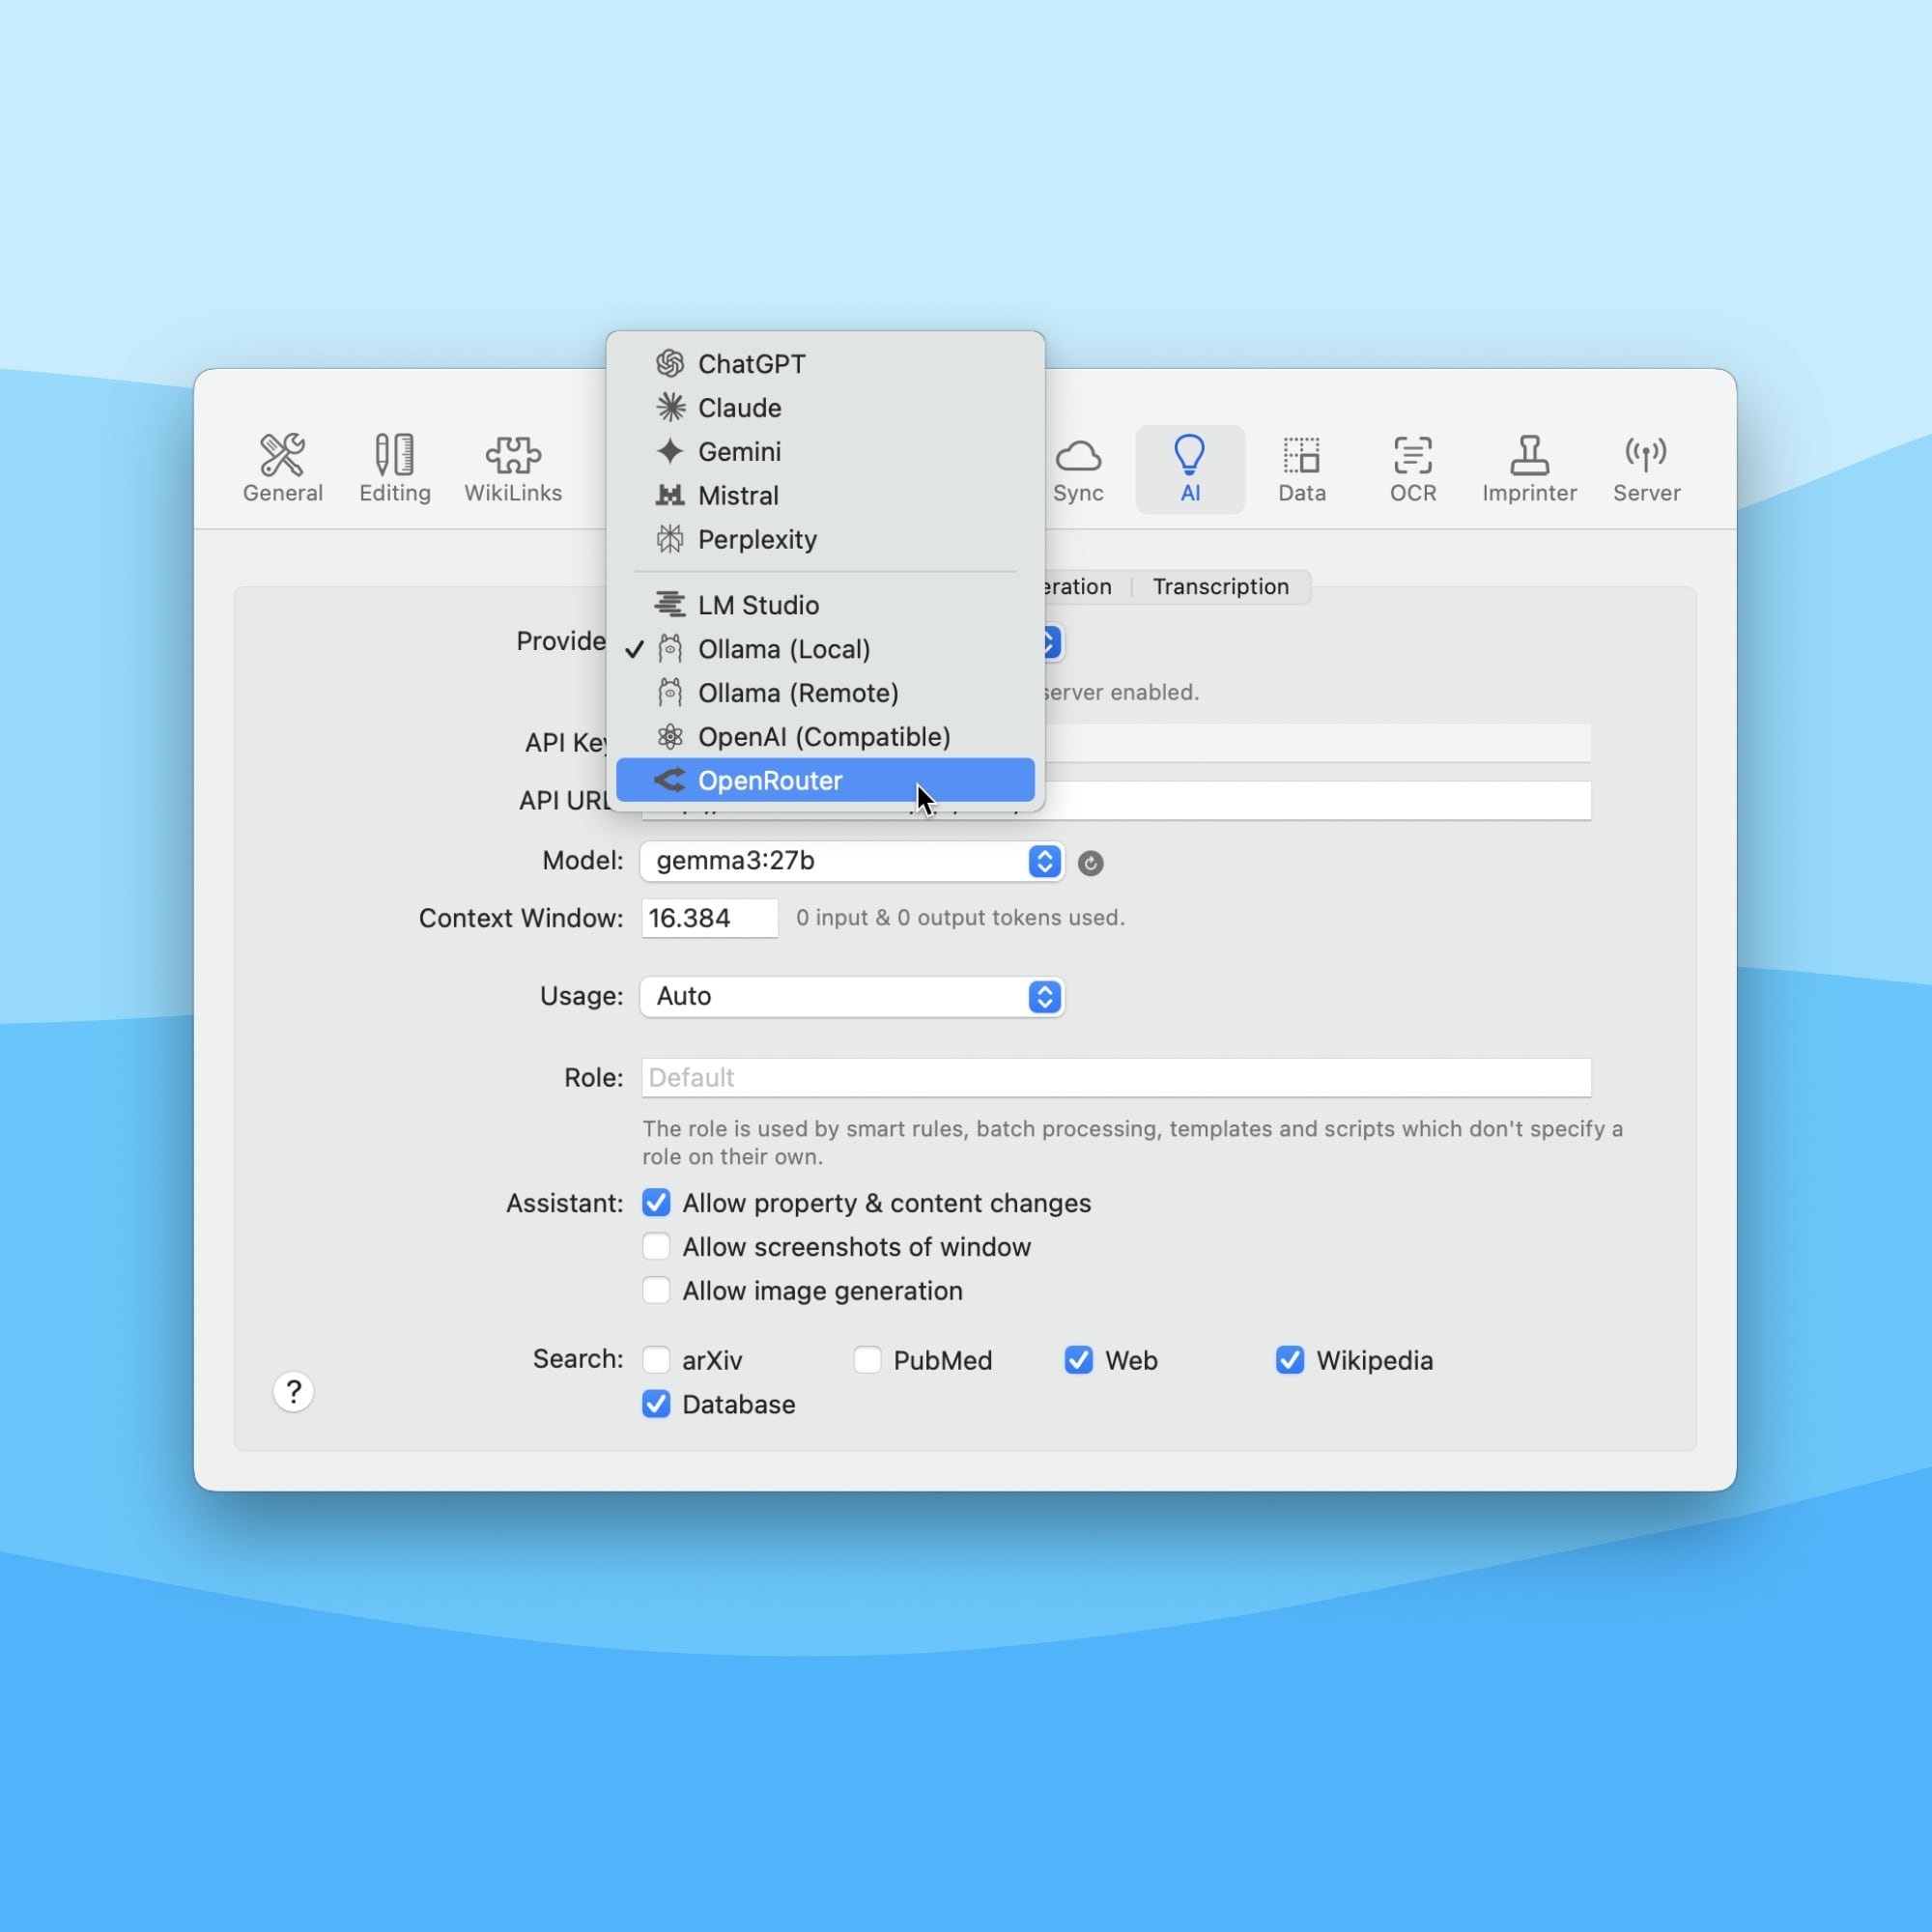Uncheck the Database search option

pyautogui.click(x=656, y=1404)
